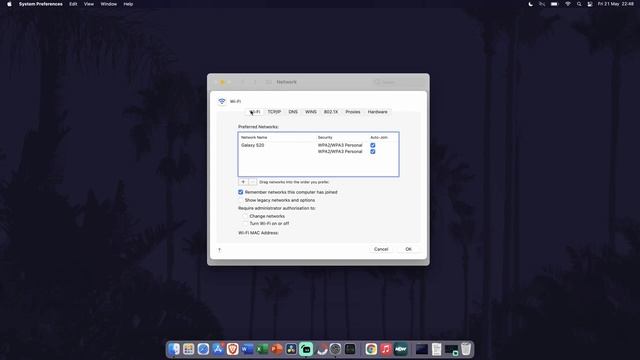Remove selected network with minus button
640x360 pixels.
click(253, 182)
